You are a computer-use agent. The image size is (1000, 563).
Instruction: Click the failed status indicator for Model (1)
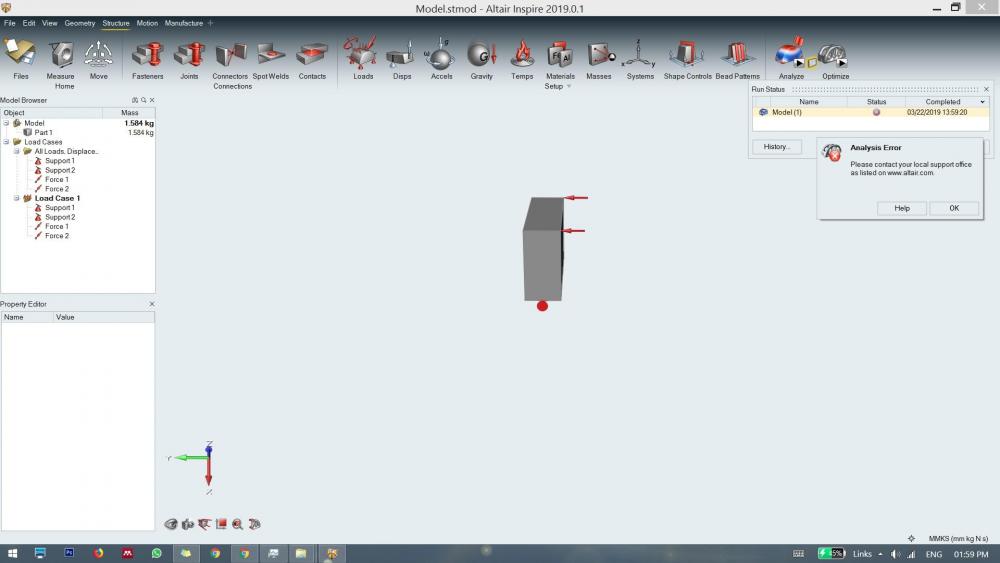pos(876,112)
